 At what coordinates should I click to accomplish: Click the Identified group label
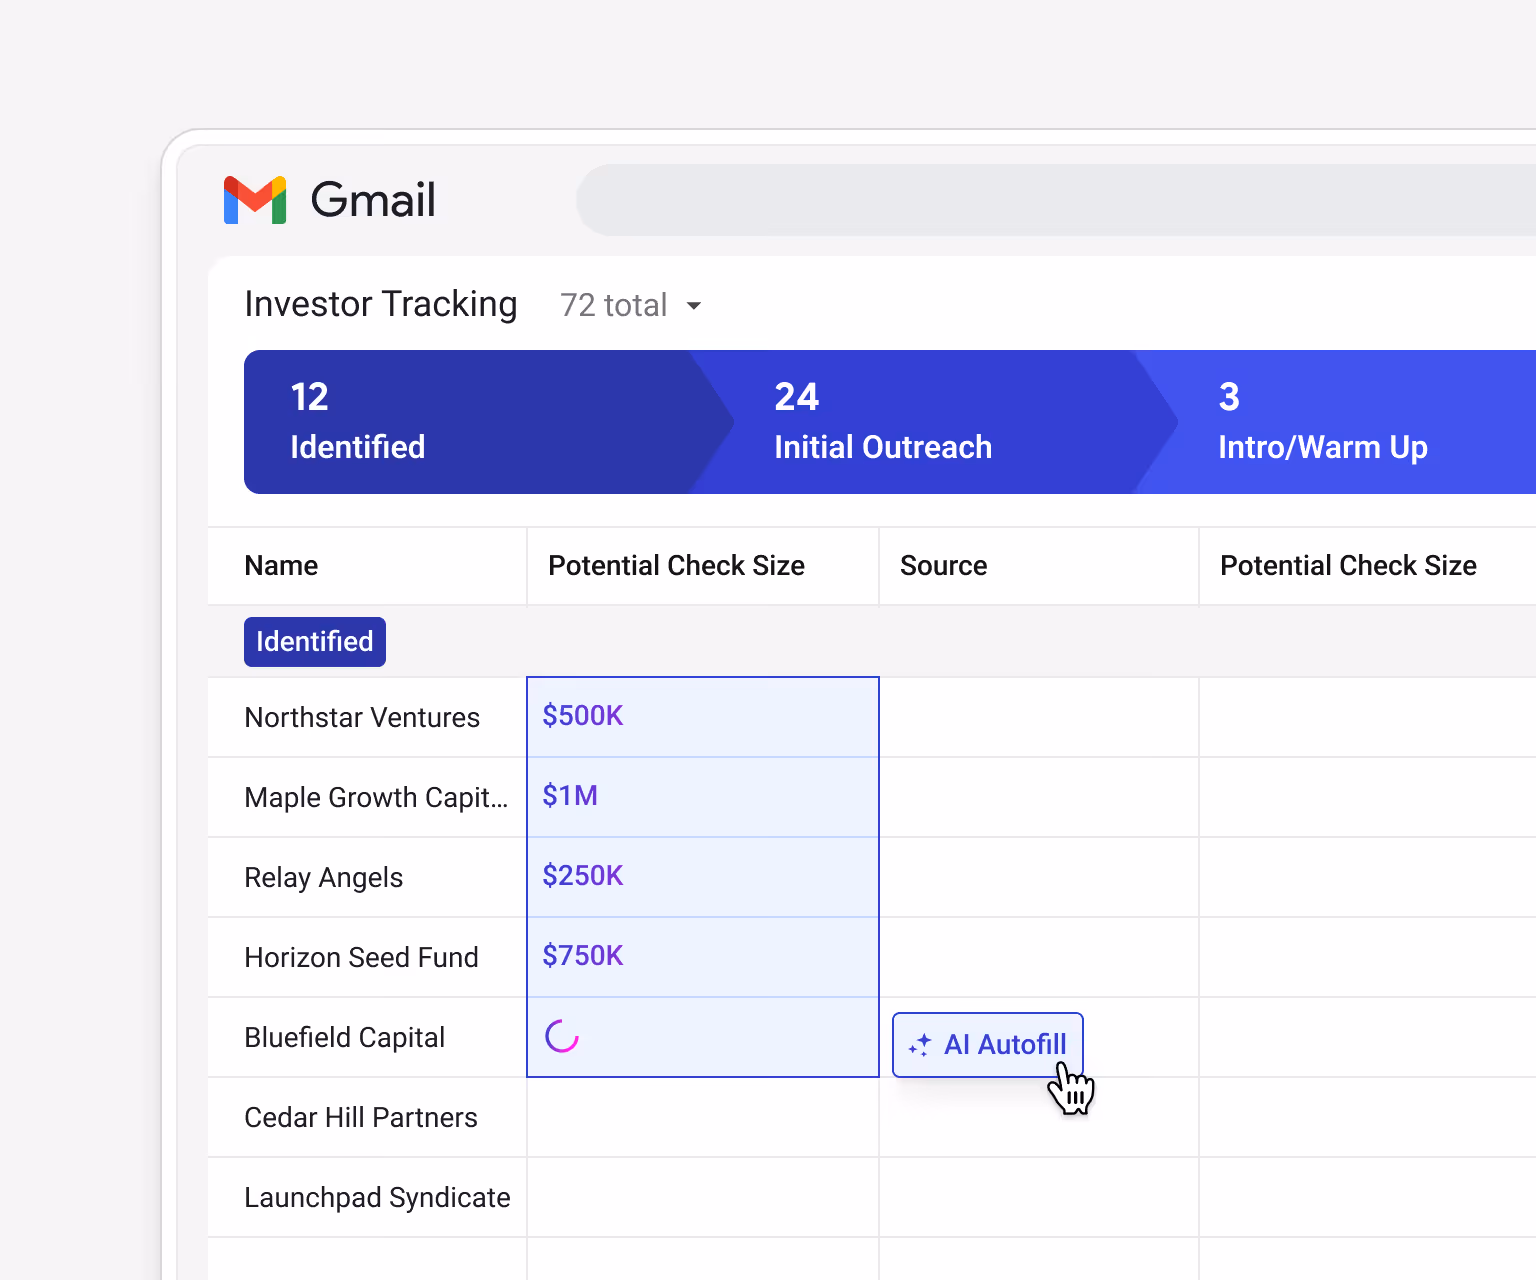pos(315,642)
